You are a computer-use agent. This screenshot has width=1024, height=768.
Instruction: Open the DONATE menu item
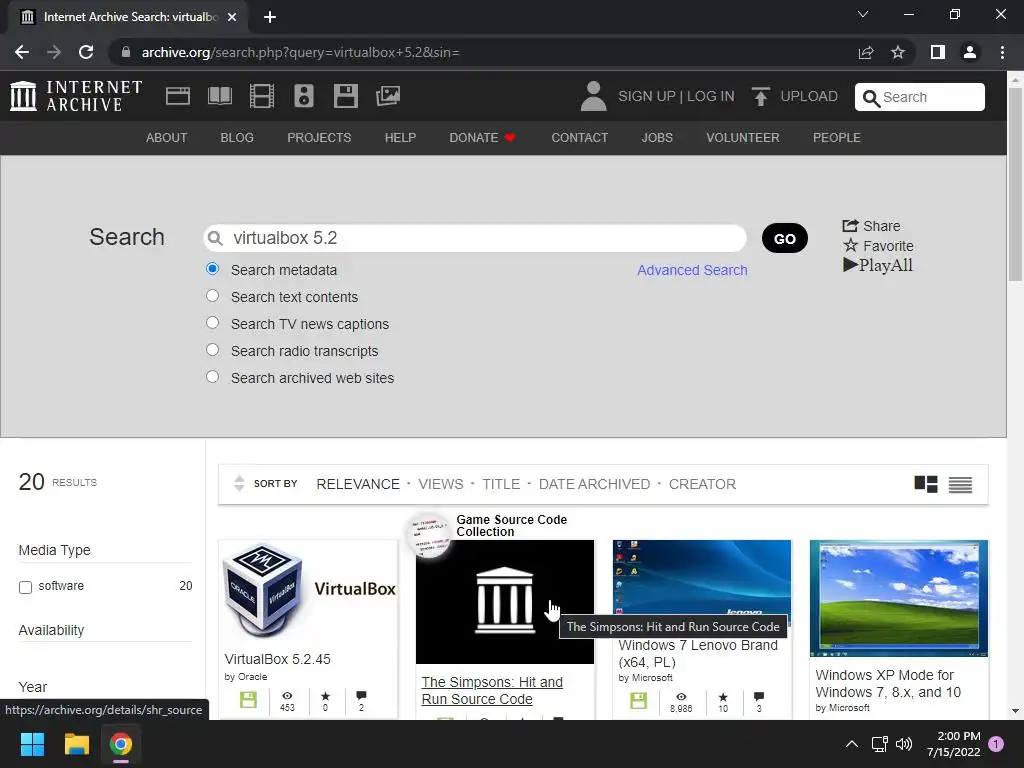pyautogui.click(x=483, y=138)
